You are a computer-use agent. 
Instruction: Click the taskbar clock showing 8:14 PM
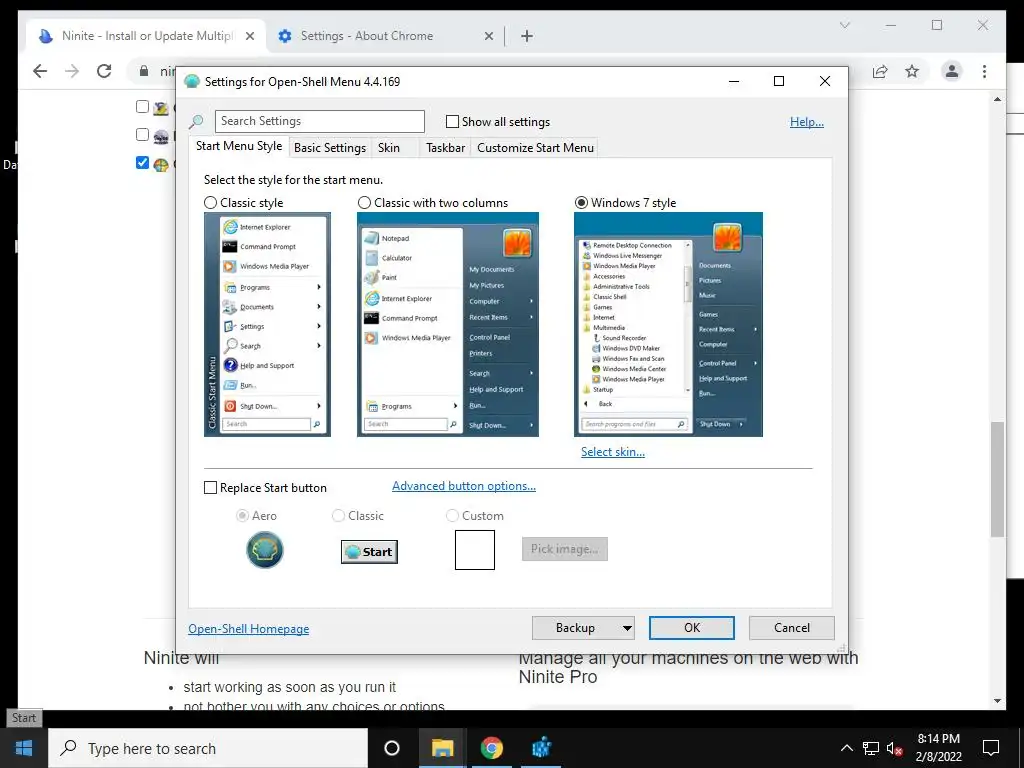(938, 748)
